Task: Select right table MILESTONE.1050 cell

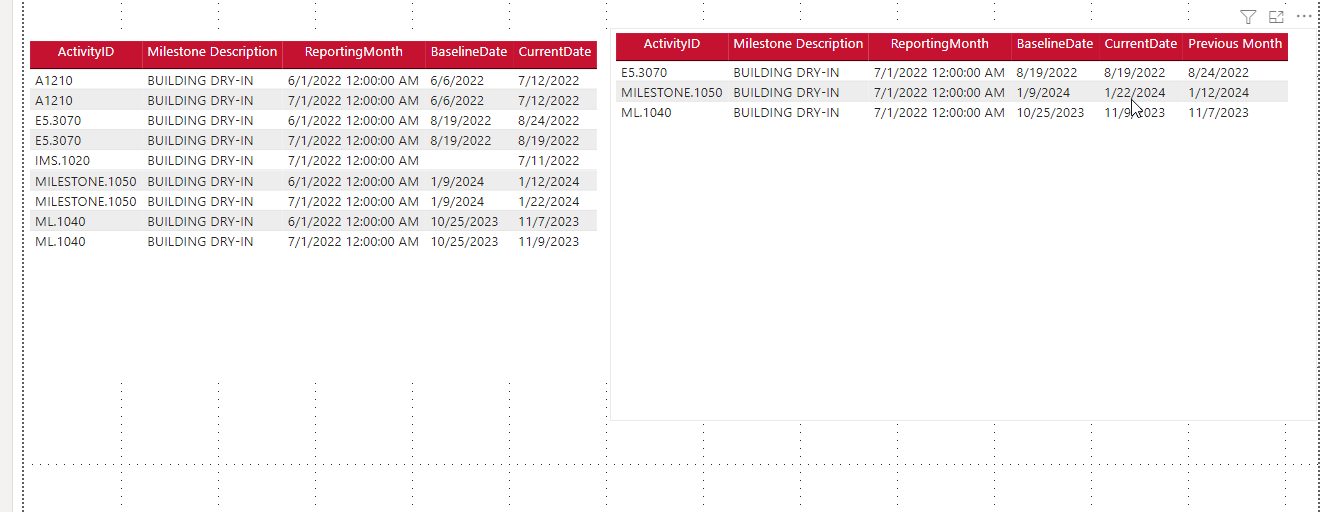Action: pos(672,92)
